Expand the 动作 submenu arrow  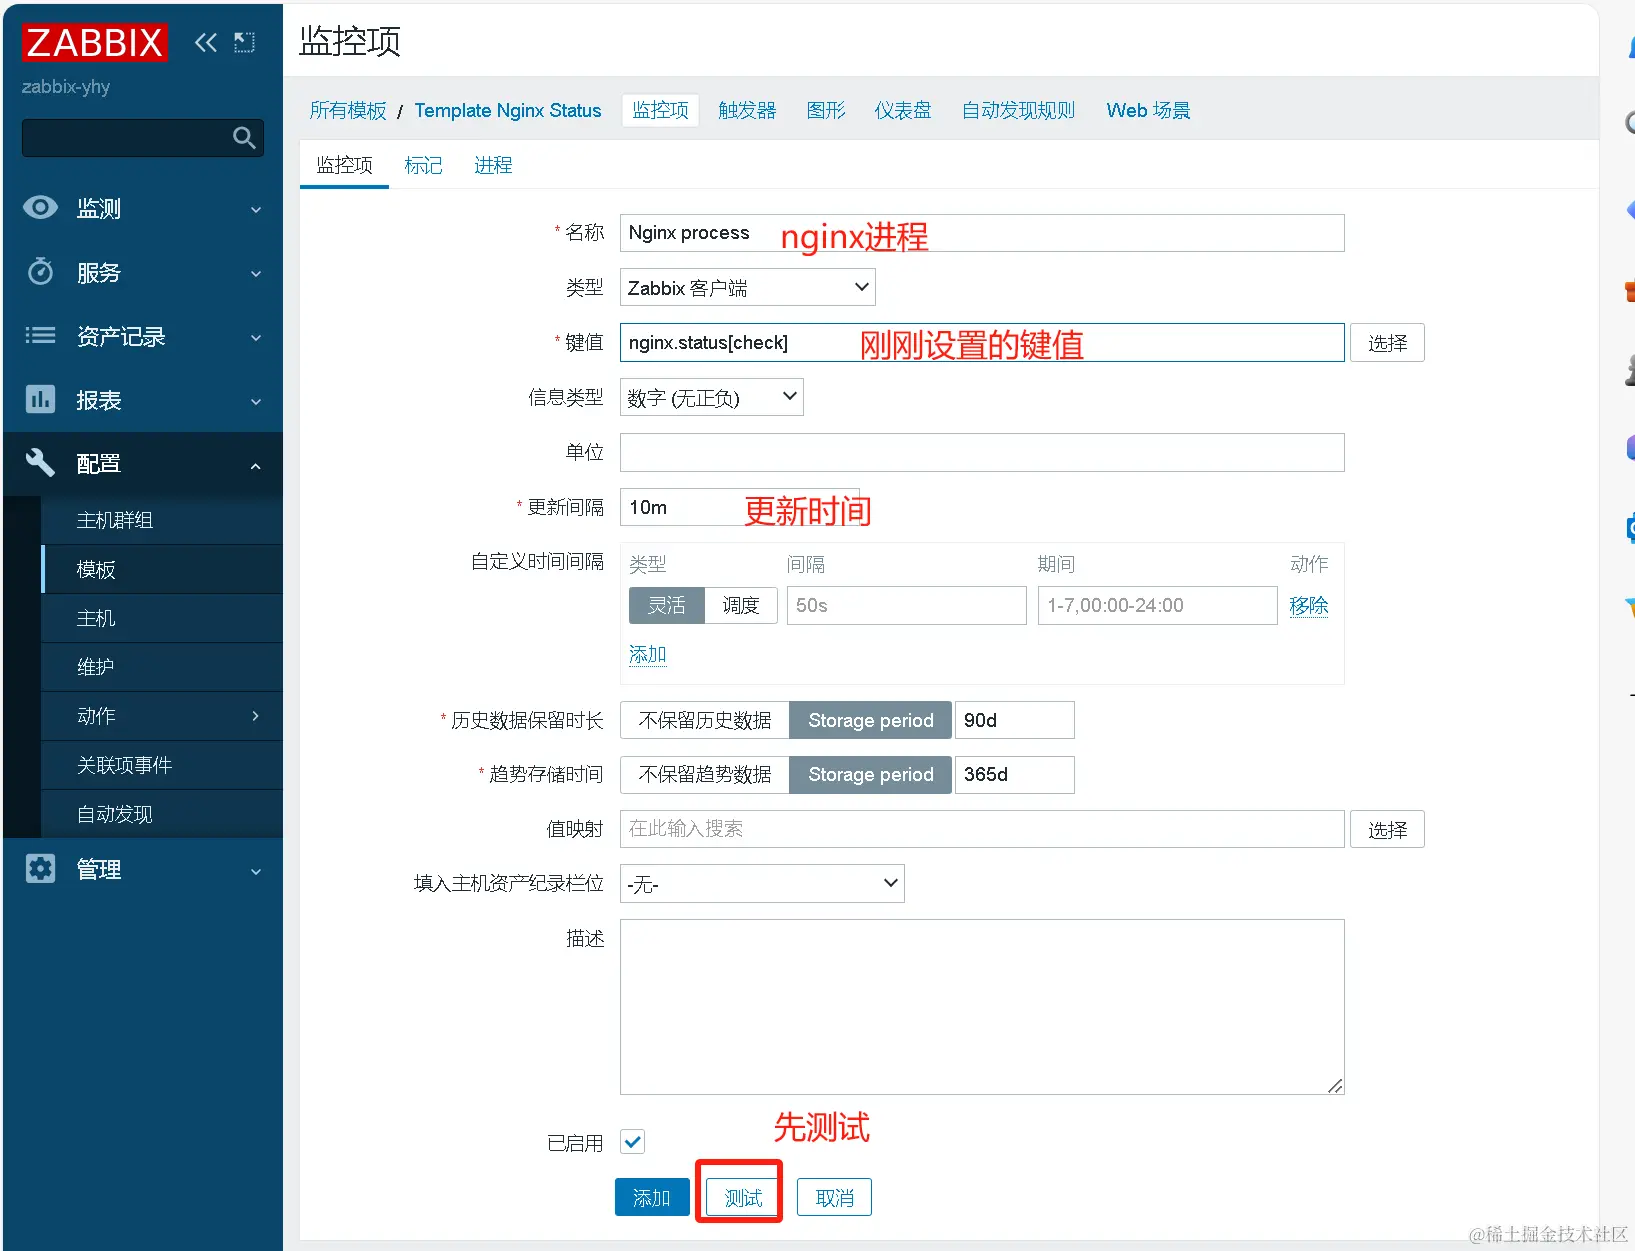tap(256, 716)
